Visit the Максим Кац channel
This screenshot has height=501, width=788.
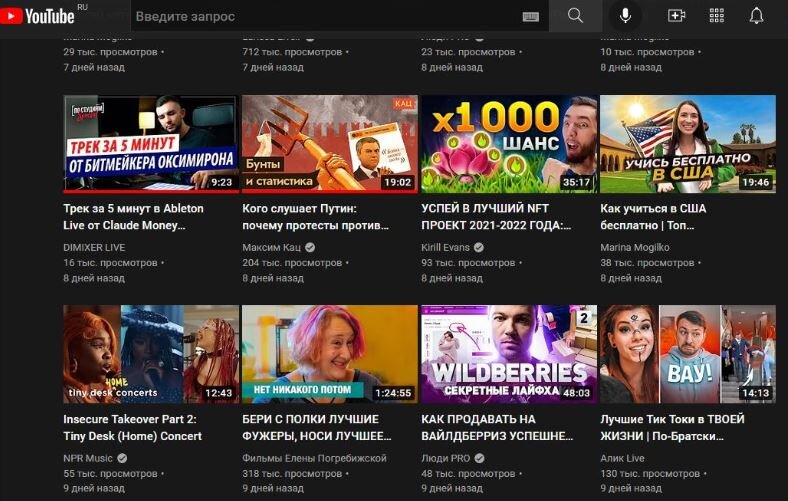pyautogui.click(x=271, y=247)
